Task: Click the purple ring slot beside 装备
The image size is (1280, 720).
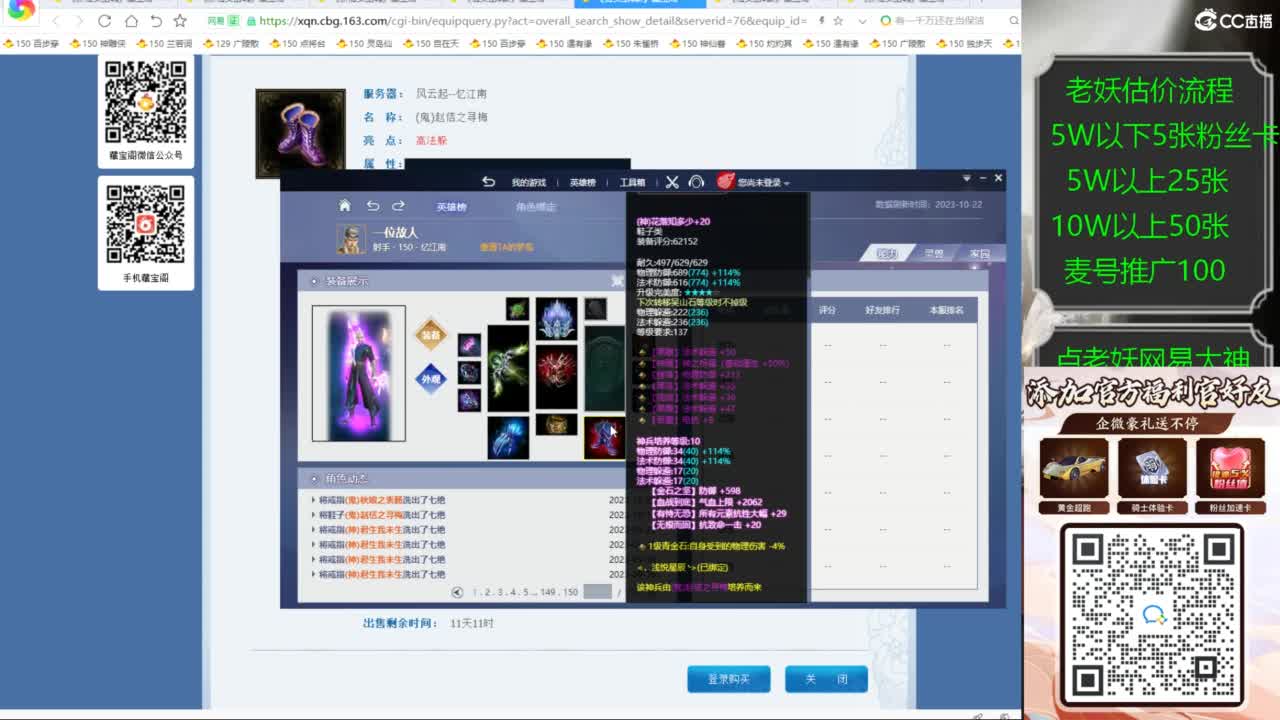Action: click(x=469, y=345)
